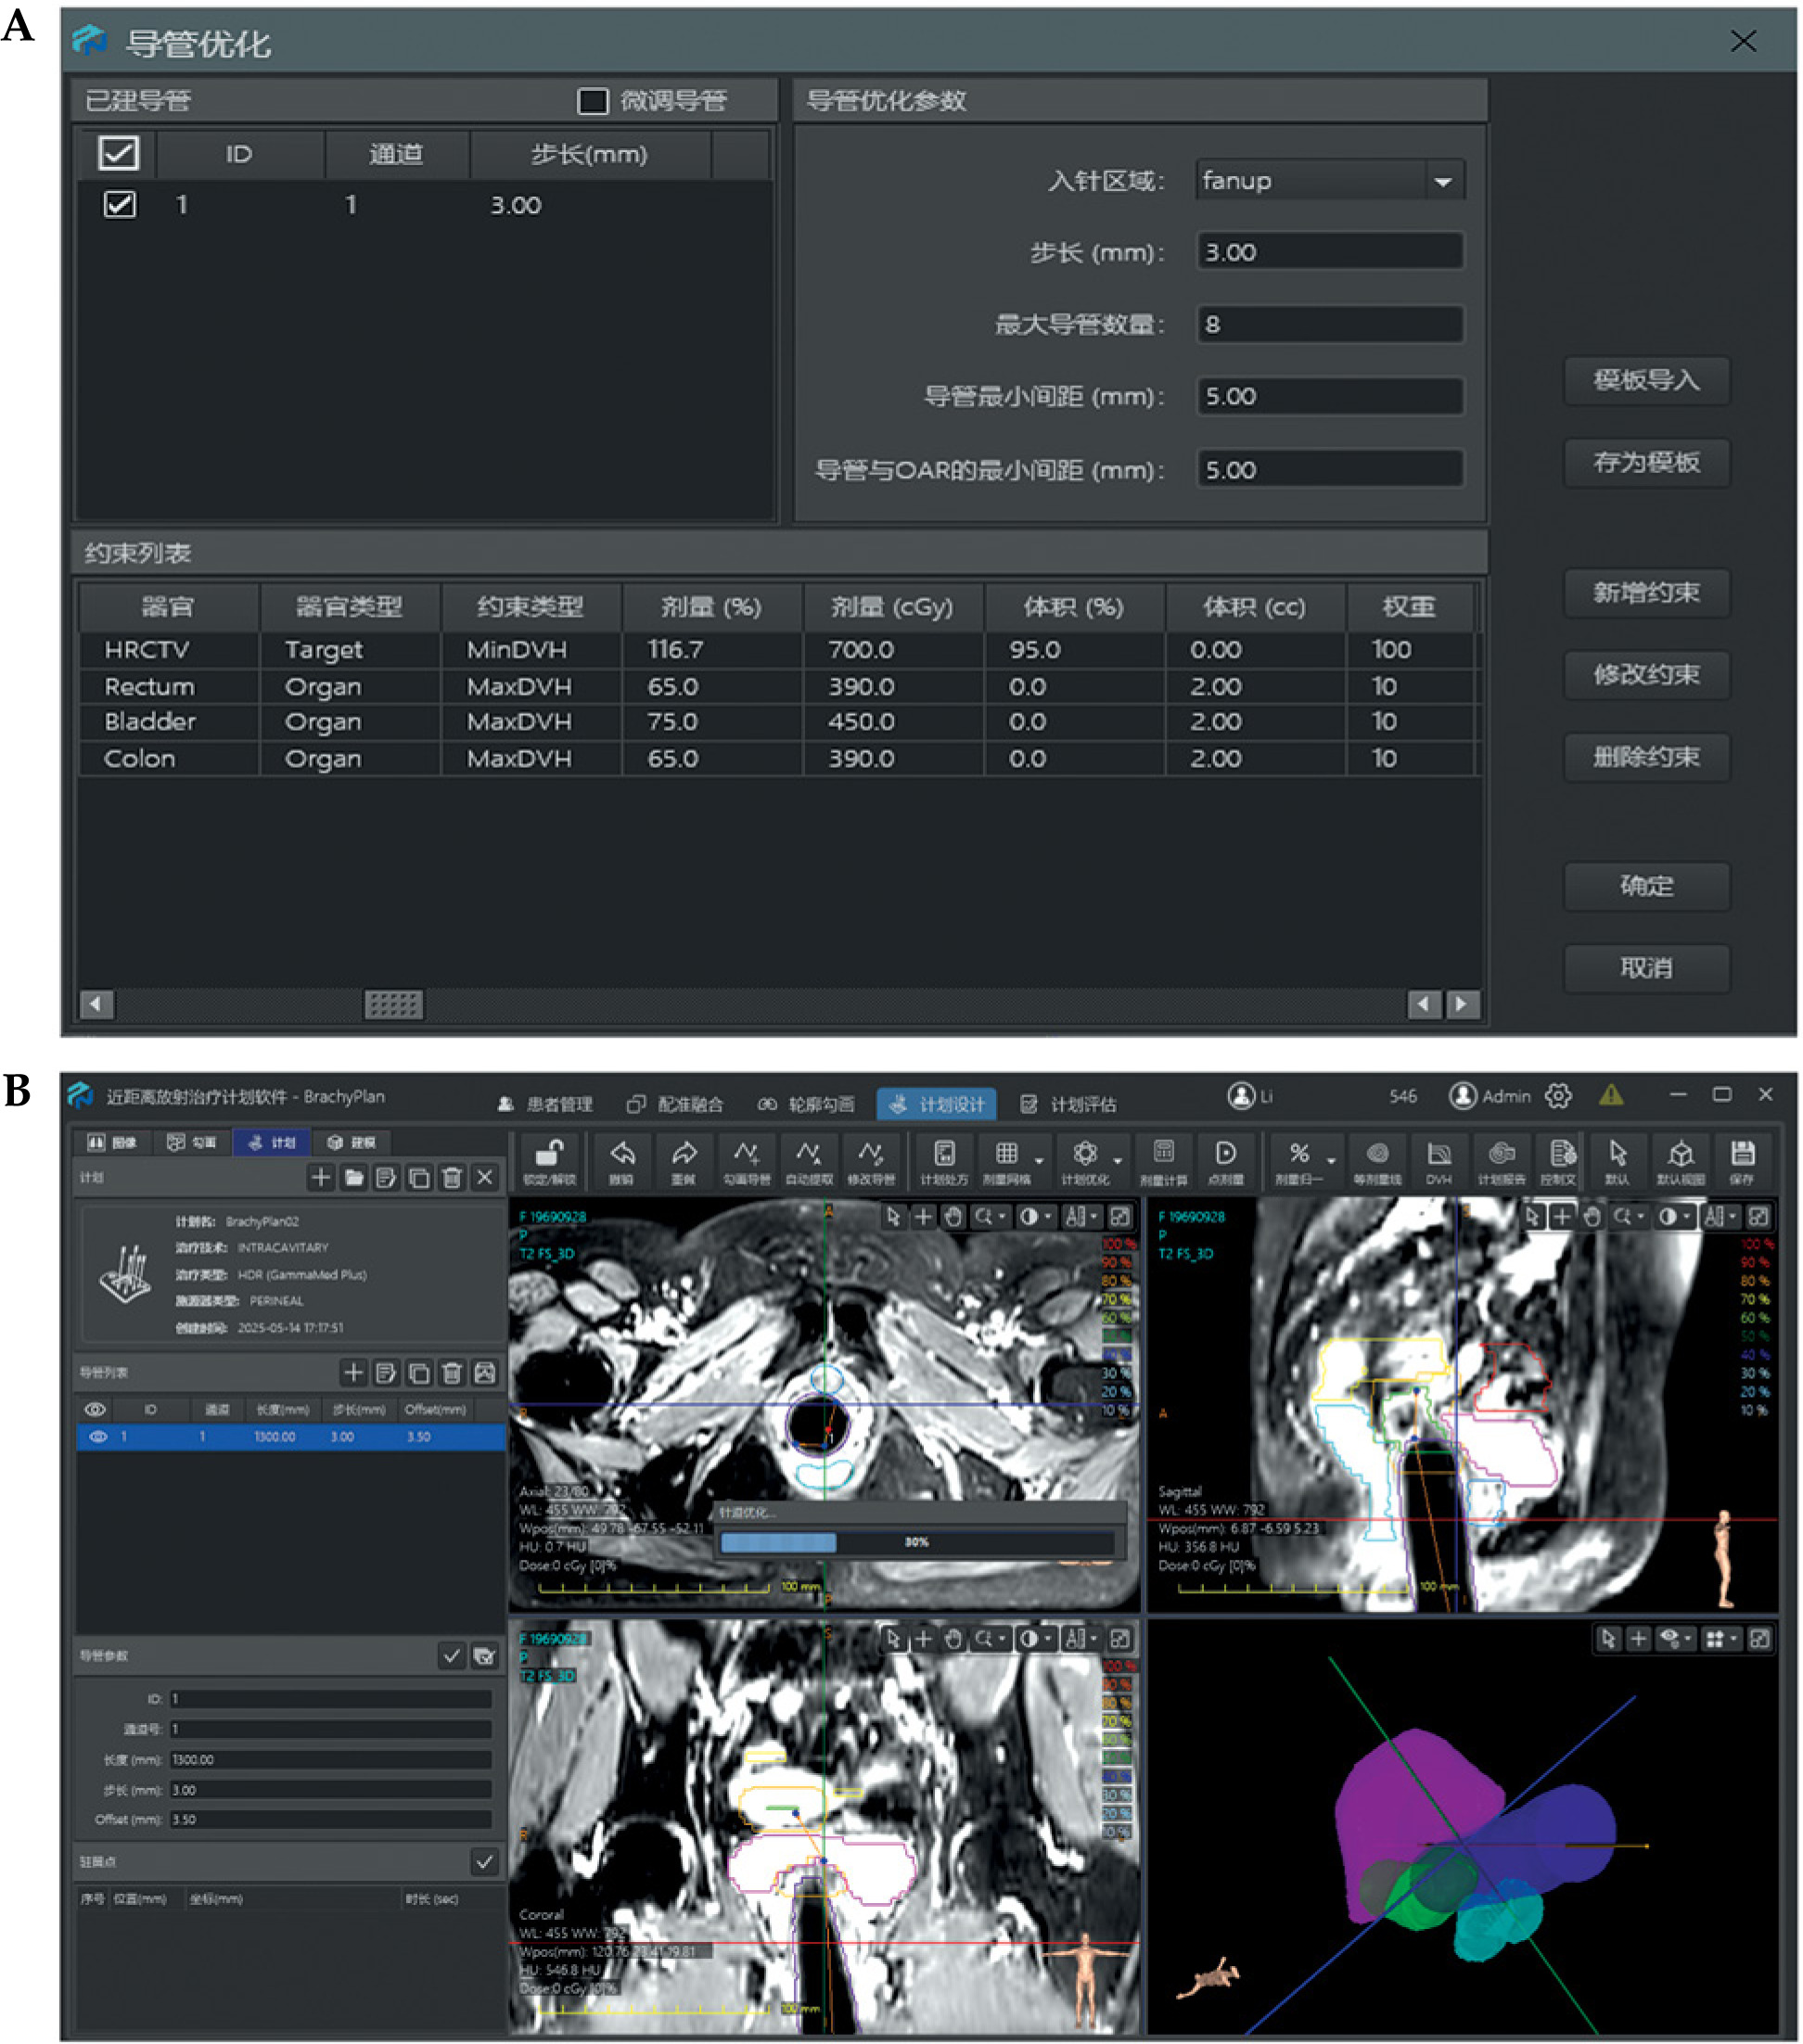1803x2044 pixels.
Task: Uncheck catheter ID 1 row checkbox
Action: (x=120, y=205)
